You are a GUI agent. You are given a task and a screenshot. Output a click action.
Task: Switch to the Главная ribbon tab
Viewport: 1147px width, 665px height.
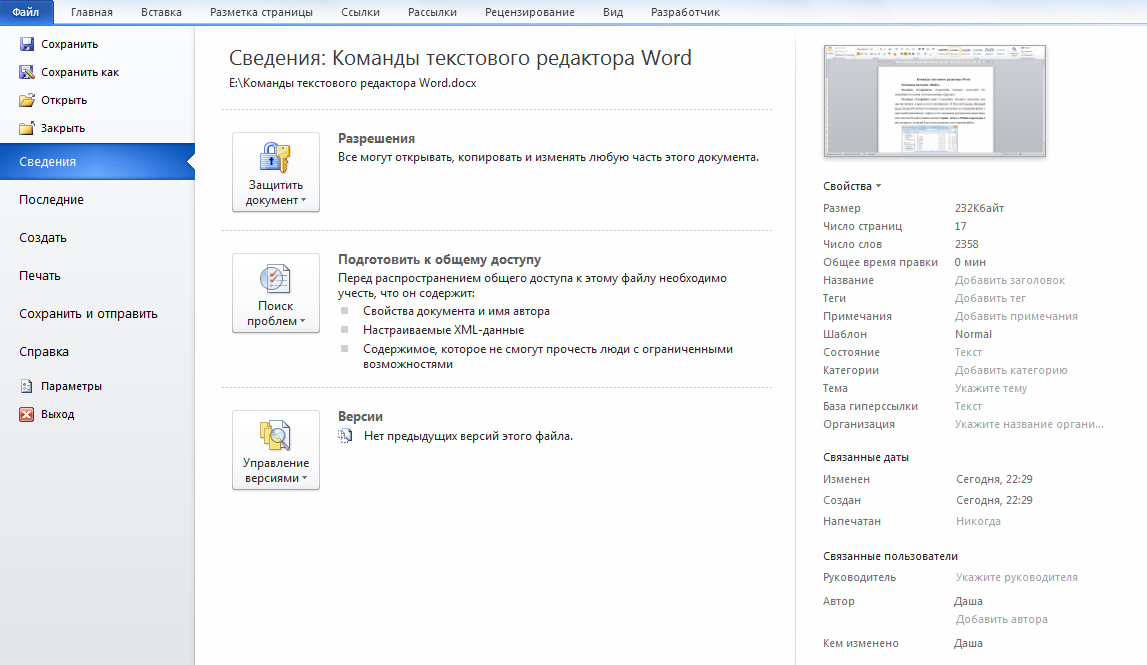click(91, 12)
